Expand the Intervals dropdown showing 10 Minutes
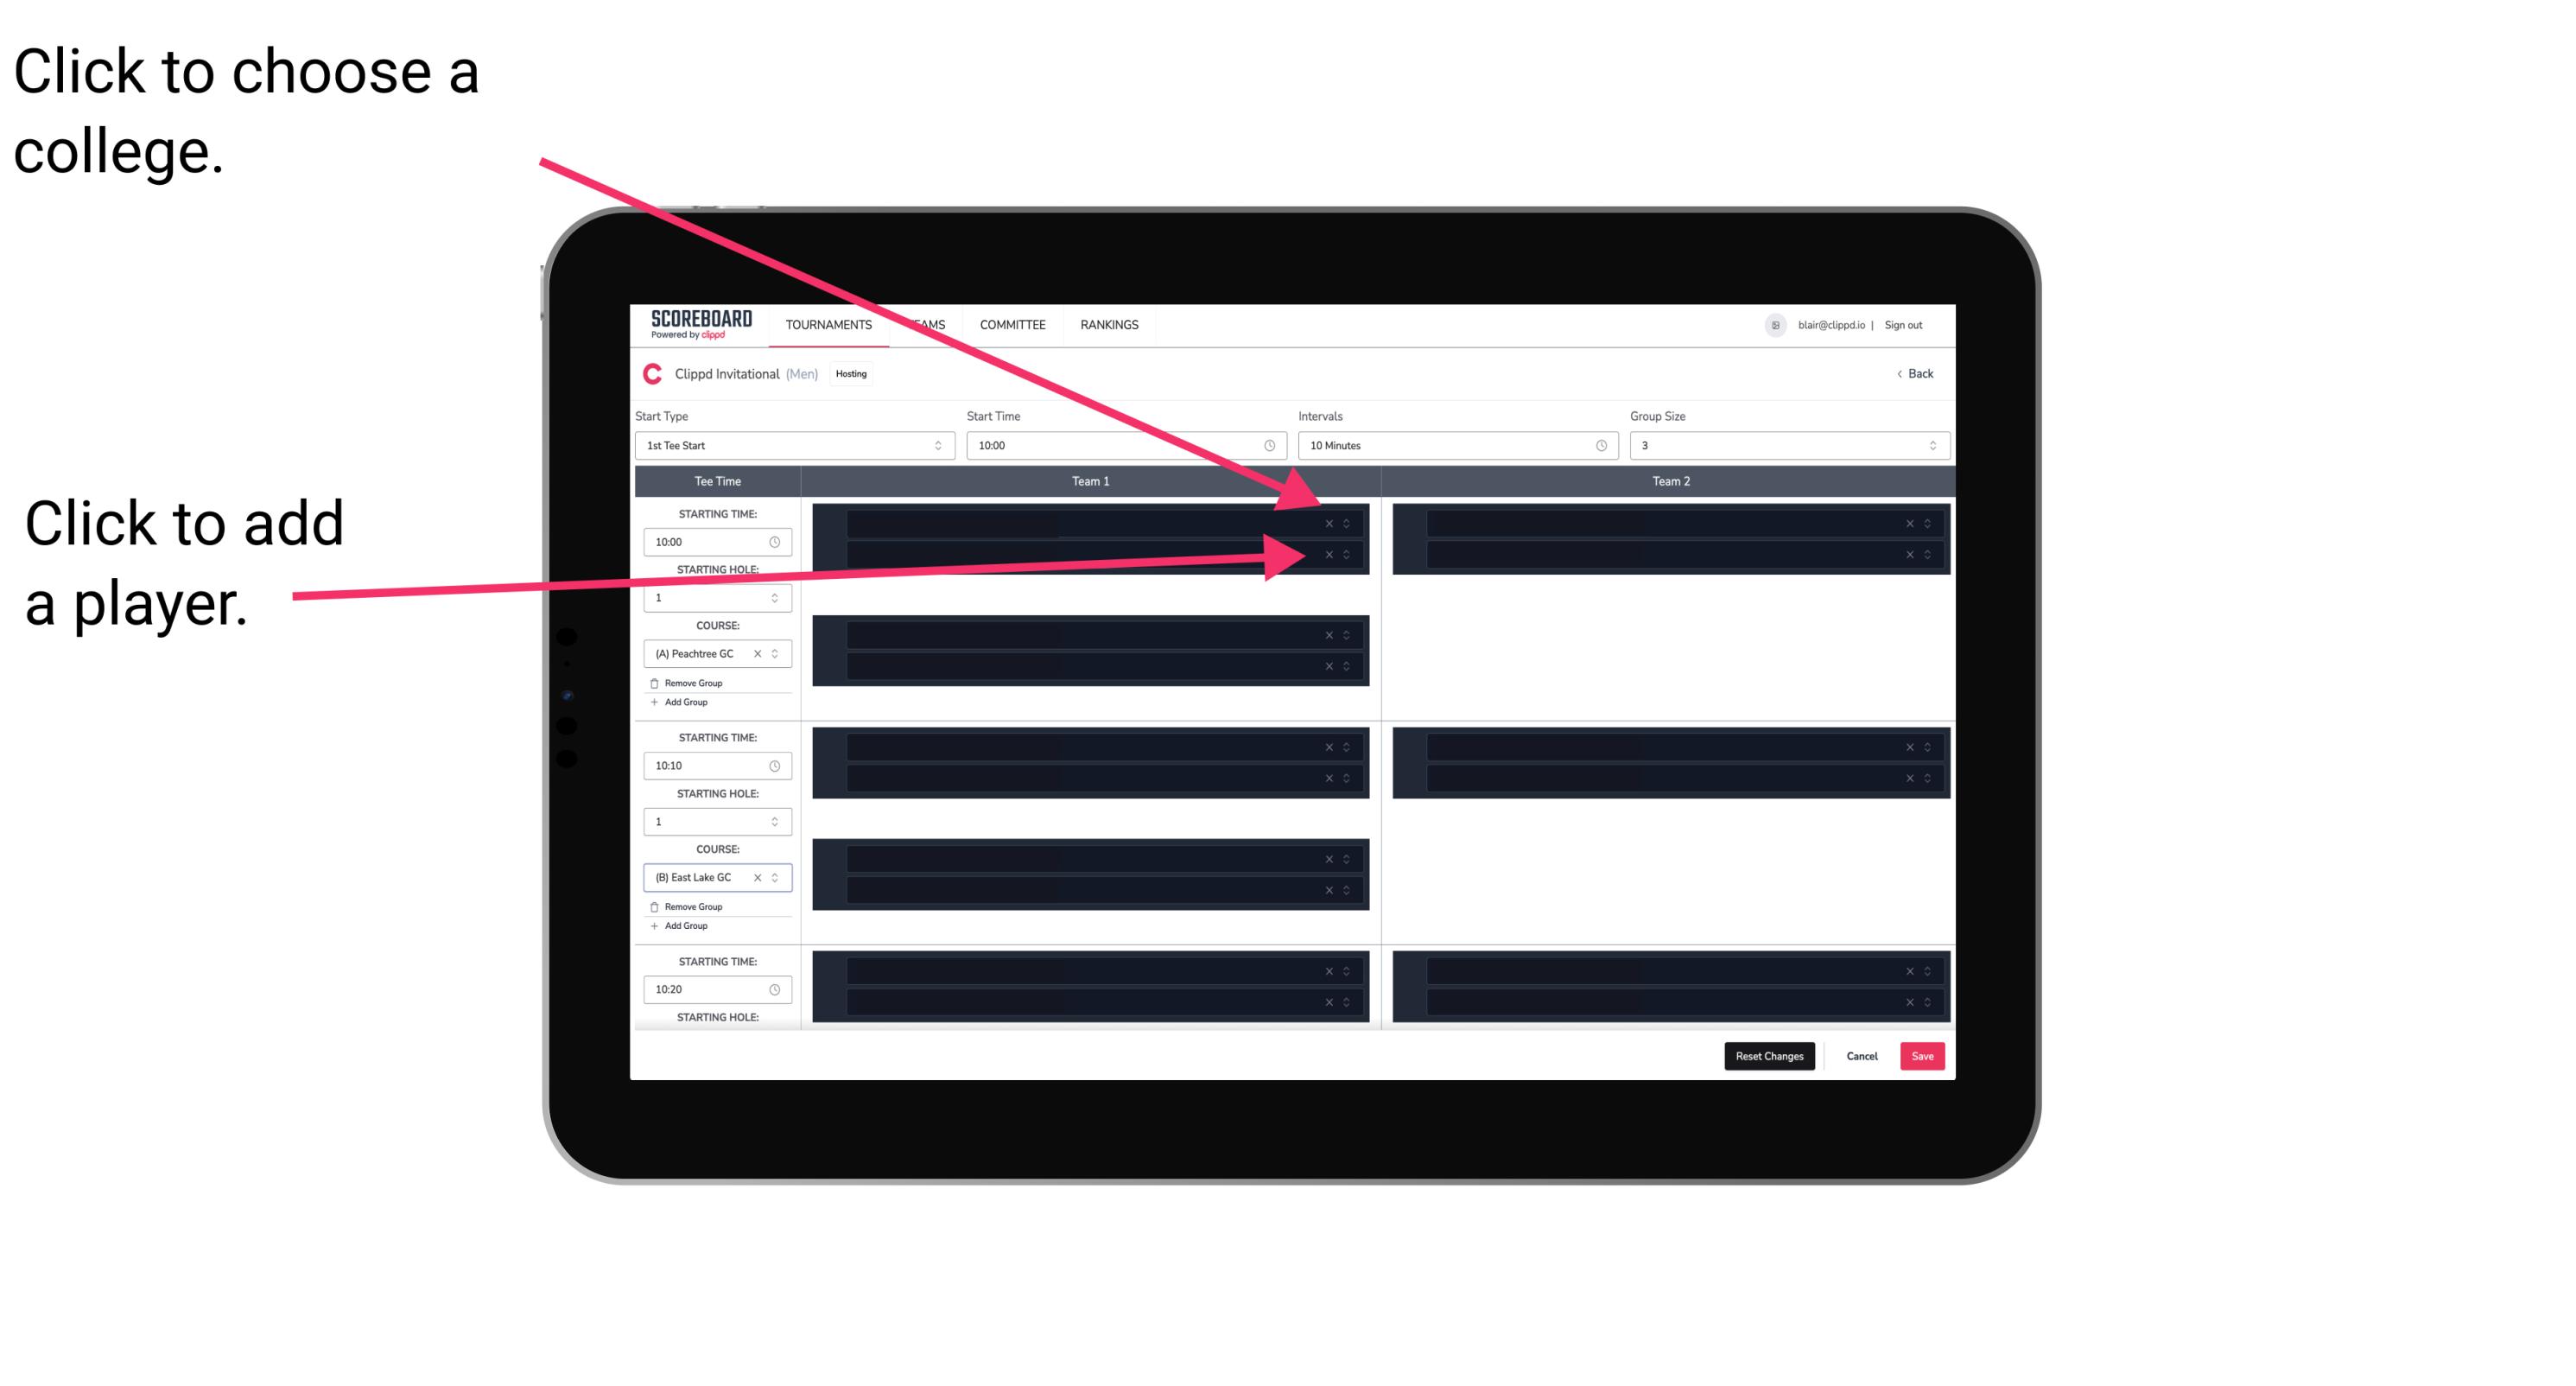The image size is (2576, 1386). (1454, 446)
